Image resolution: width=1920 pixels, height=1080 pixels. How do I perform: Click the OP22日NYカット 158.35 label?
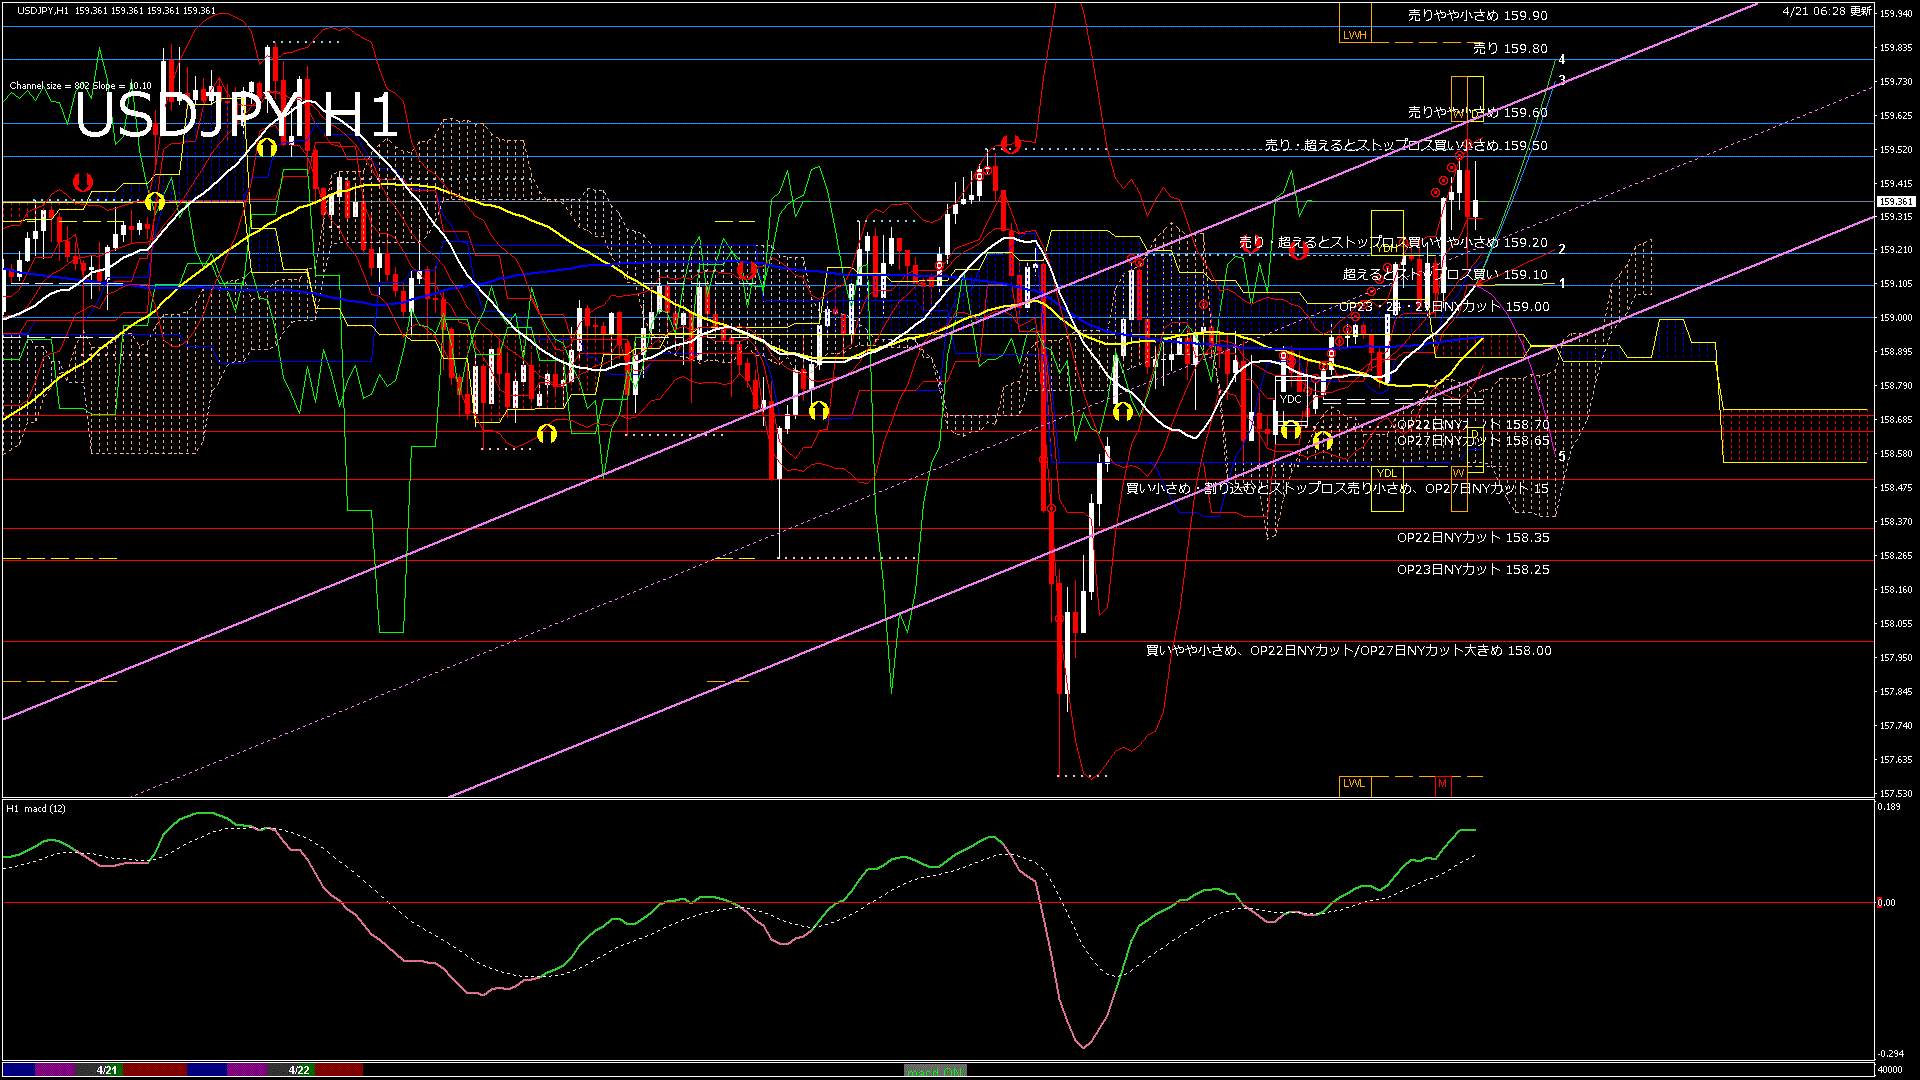(x=1473, y=538)
